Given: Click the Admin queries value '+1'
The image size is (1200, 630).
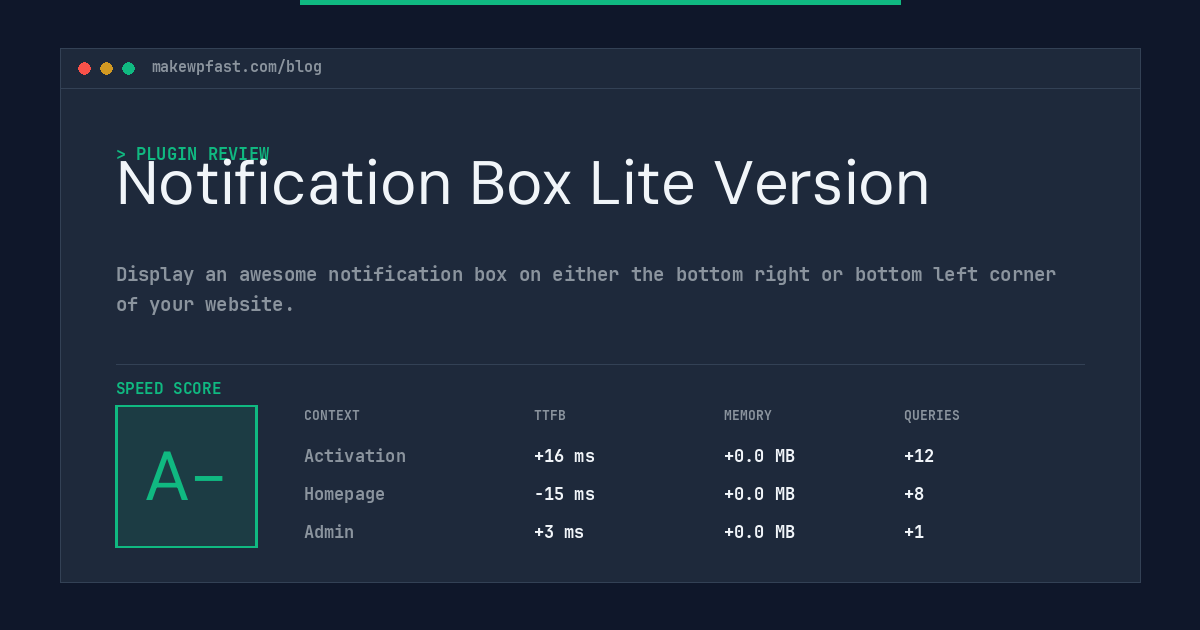Looking at the screenshot, I should click(914, 532).
